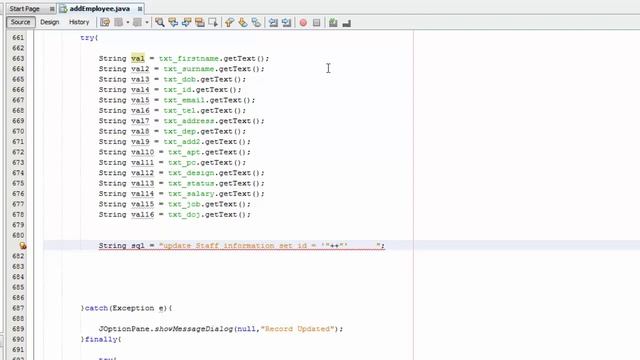Open the Forward navigation dropdown arrow
640x360 pixels.
147,22
